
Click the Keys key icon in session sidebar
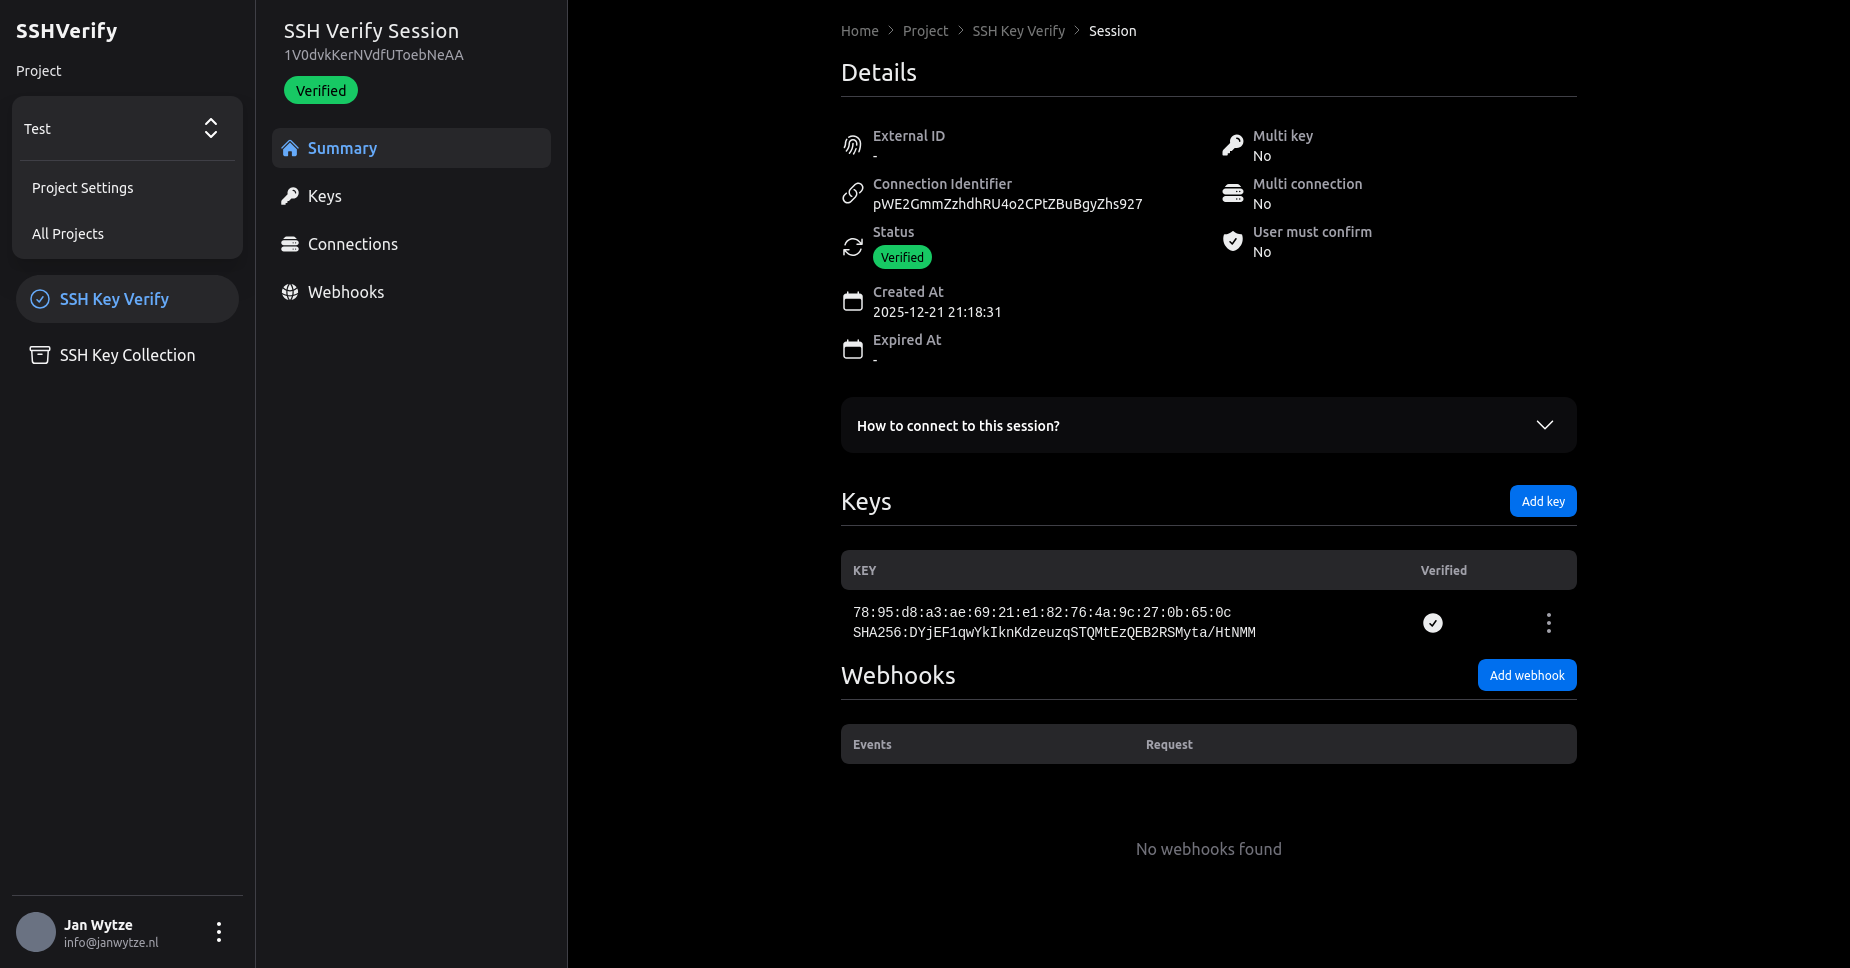point(290,195)
